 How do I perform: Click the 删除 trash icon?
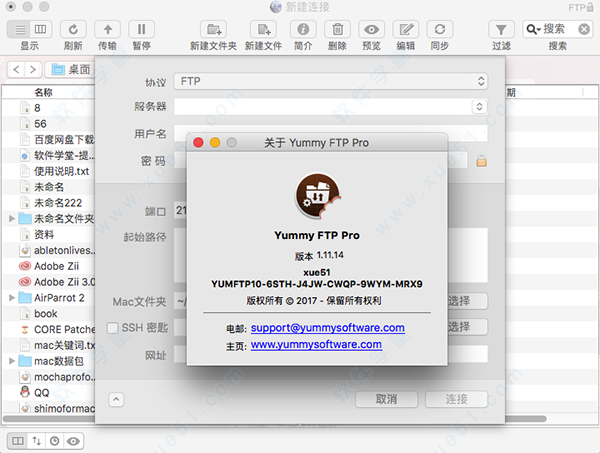click(337, 29)
